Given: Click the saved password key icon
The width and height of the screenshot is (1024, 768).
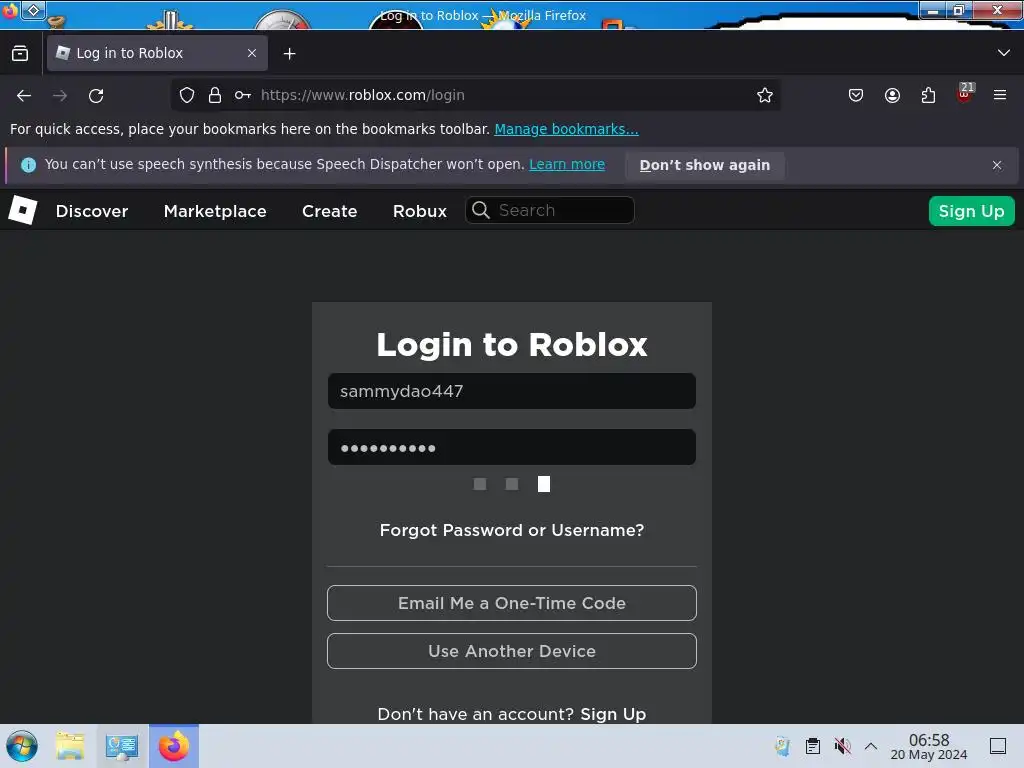Looking at the screenshot, I should (243, 95).
